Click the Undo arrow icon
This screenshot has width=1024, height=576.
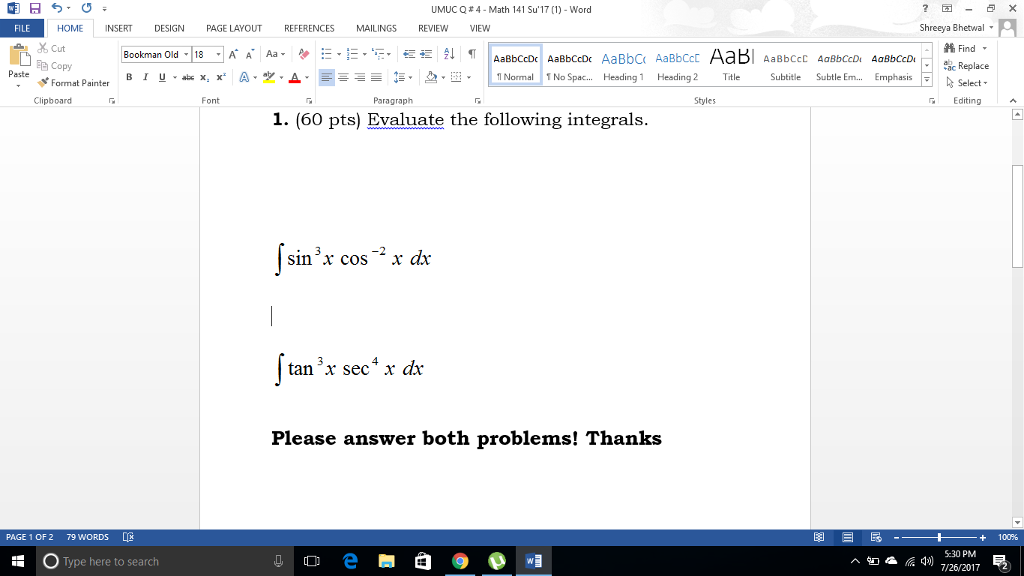(58, 9)
